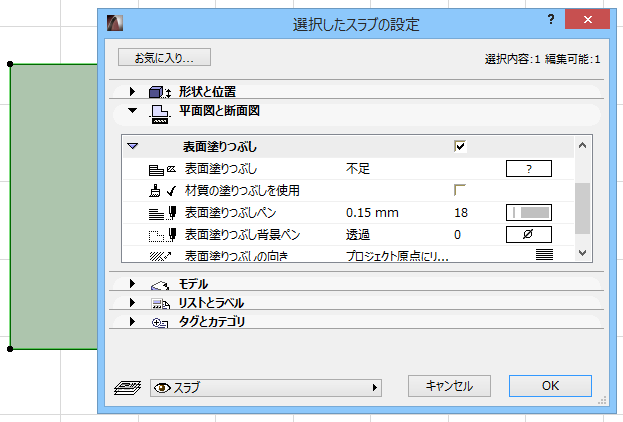The image size is (623, 422).
Task: Click the fill orientation lines icon
Action: click(544, 256)
